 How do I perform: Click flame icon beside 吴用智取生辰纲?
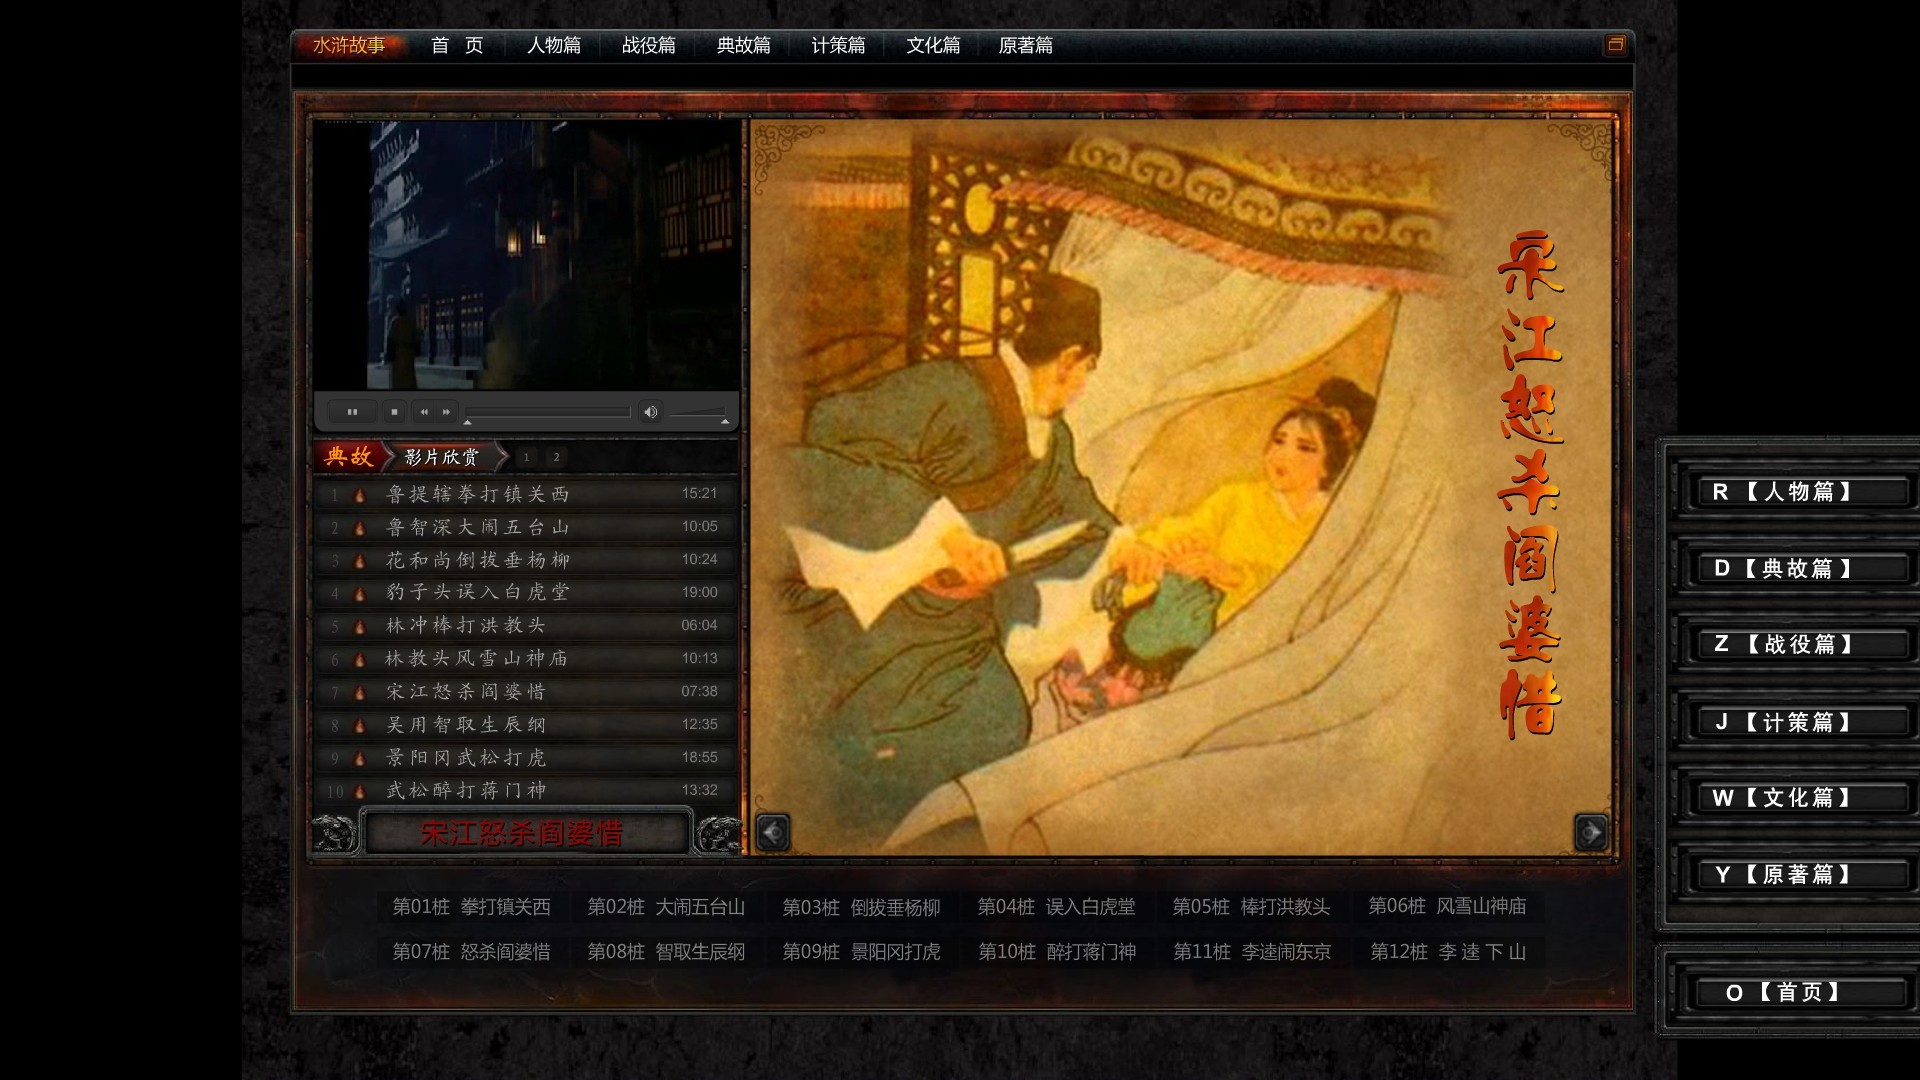[360, 726]
